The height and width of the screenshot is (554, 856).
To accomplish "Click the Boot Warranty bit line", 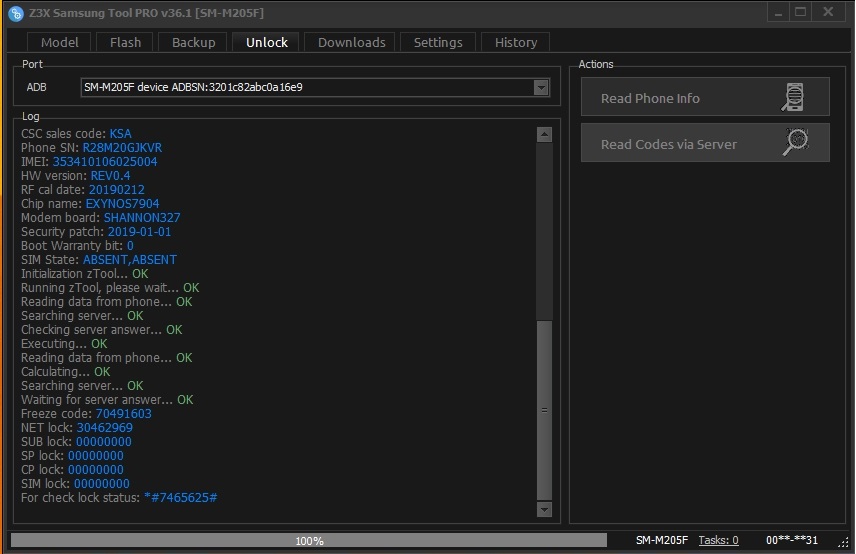I will tap(77, 246).
